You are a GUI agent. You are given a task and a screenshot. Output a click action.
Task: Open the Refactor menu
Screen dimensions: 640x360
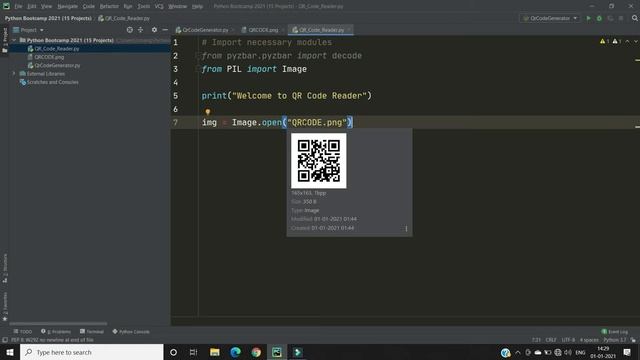point(109,6)
